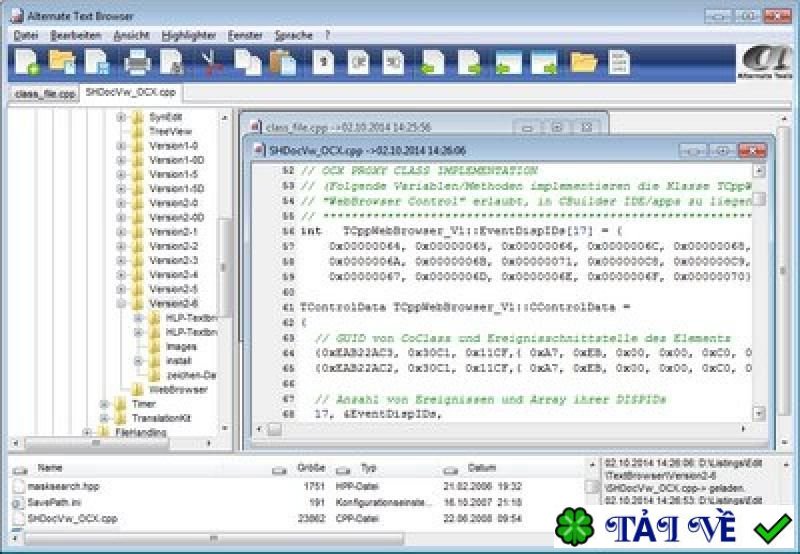Expand the Version2-0 folder node

(x=121, y=203)
